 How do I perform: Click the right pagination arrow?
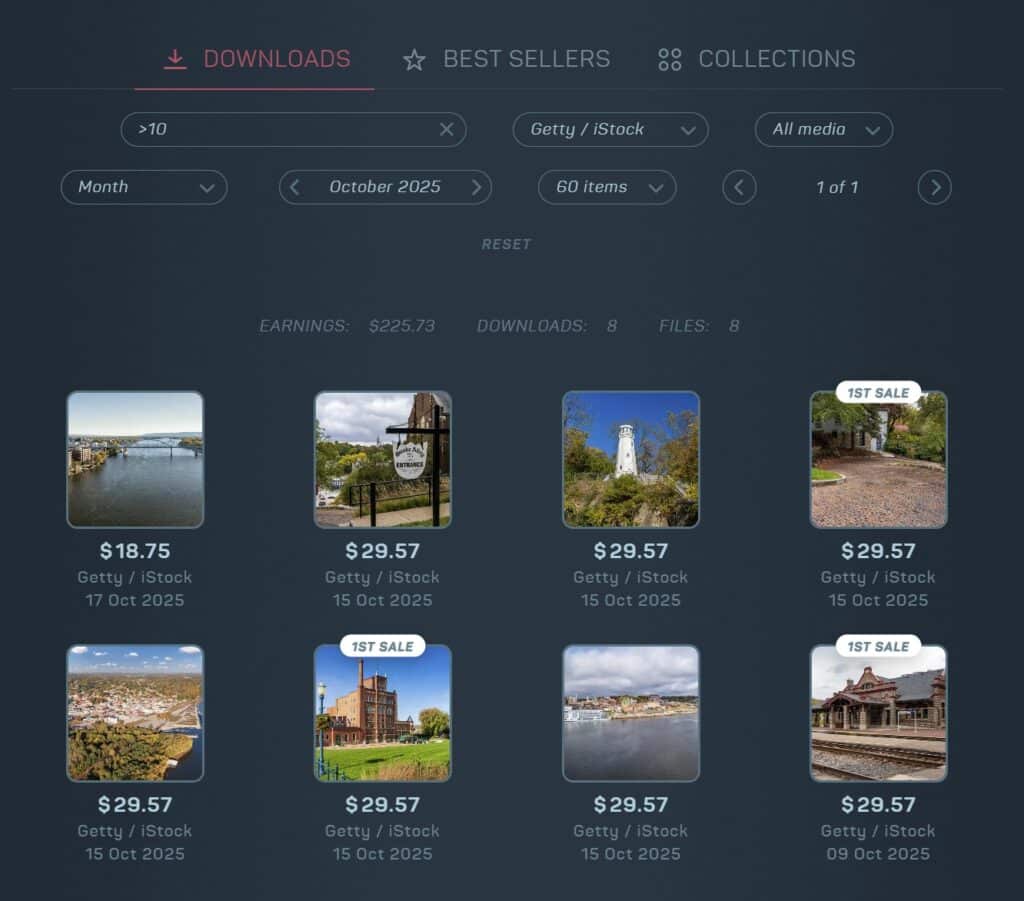tap(933, 187)
